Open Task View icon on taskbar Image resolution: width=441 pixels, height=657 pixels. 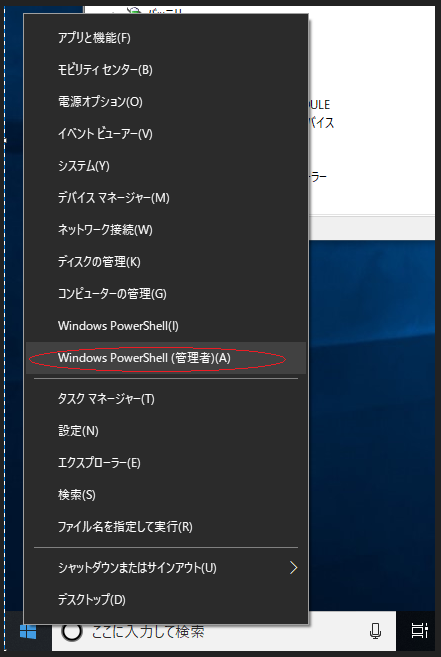[x=419, y=631]
